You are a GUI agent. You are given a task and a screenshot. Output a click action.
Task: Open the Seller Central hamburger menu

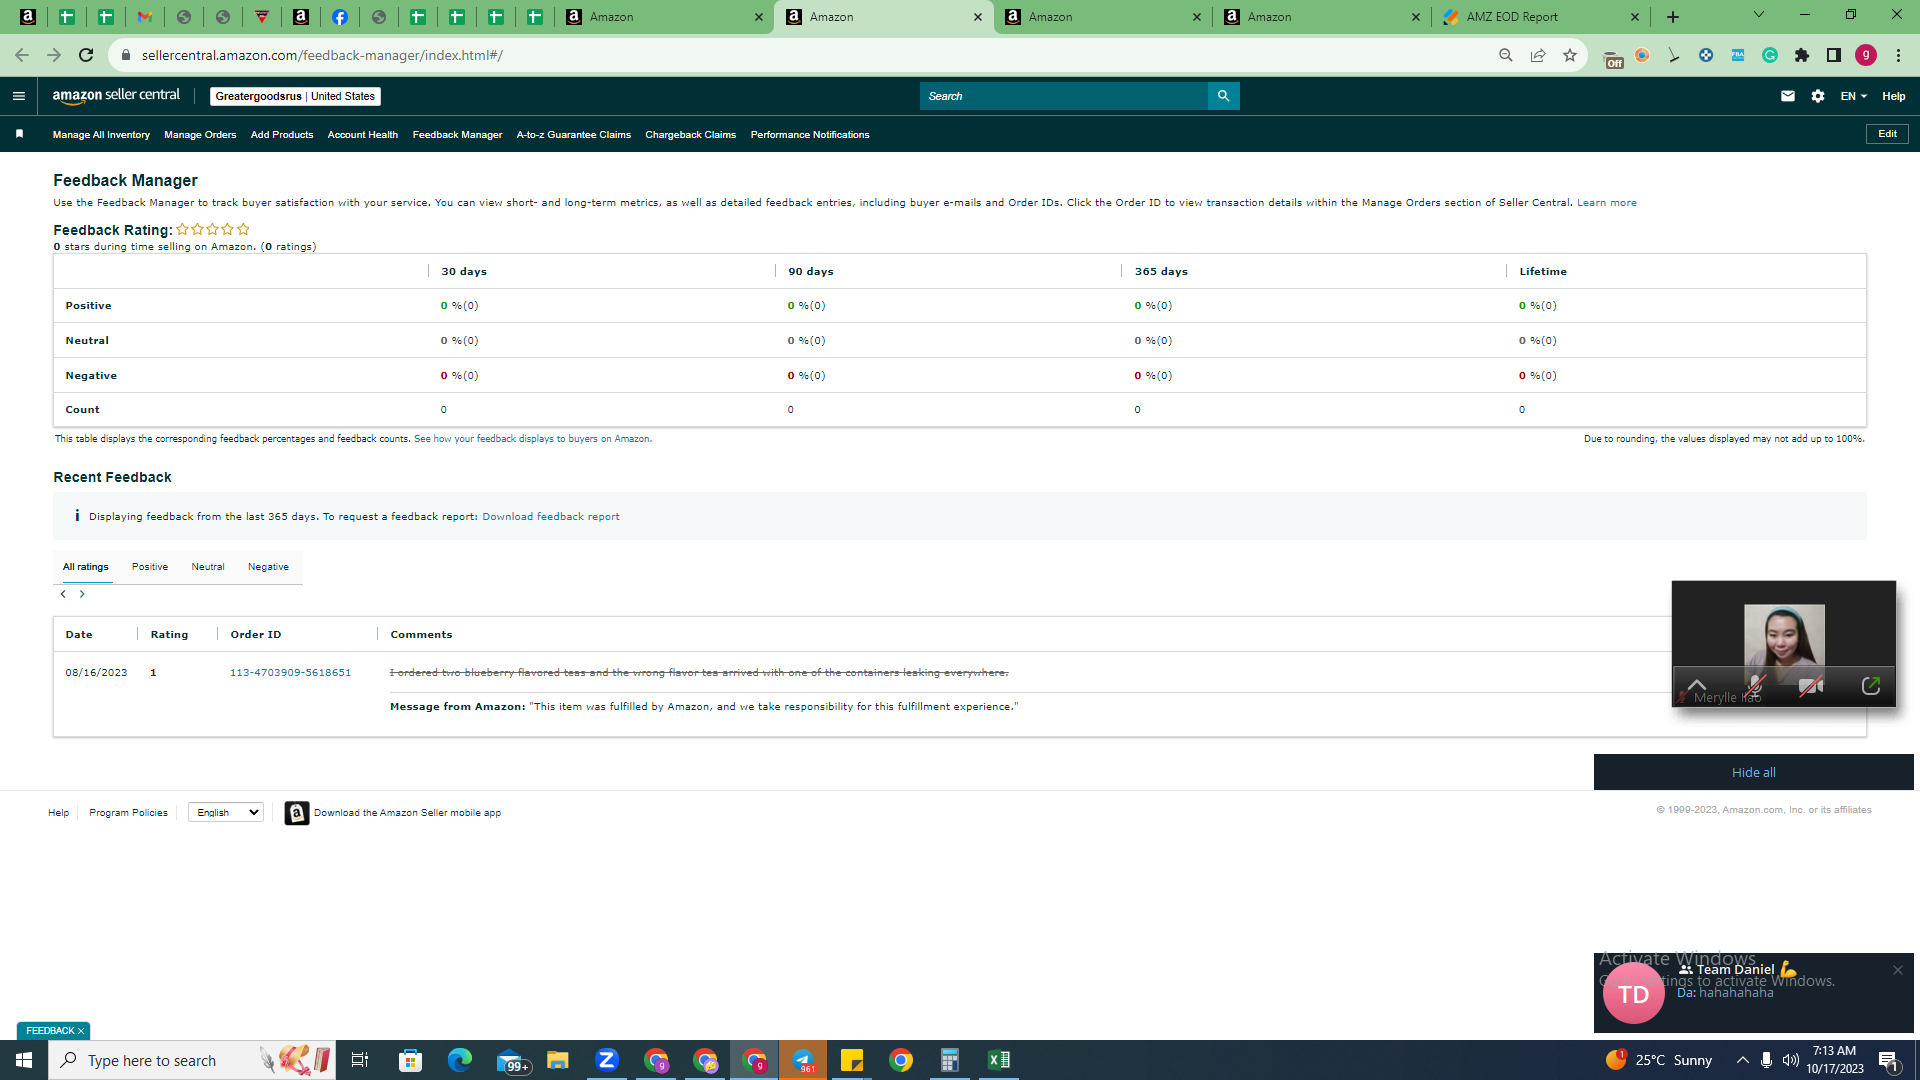[x=19, y=96]
